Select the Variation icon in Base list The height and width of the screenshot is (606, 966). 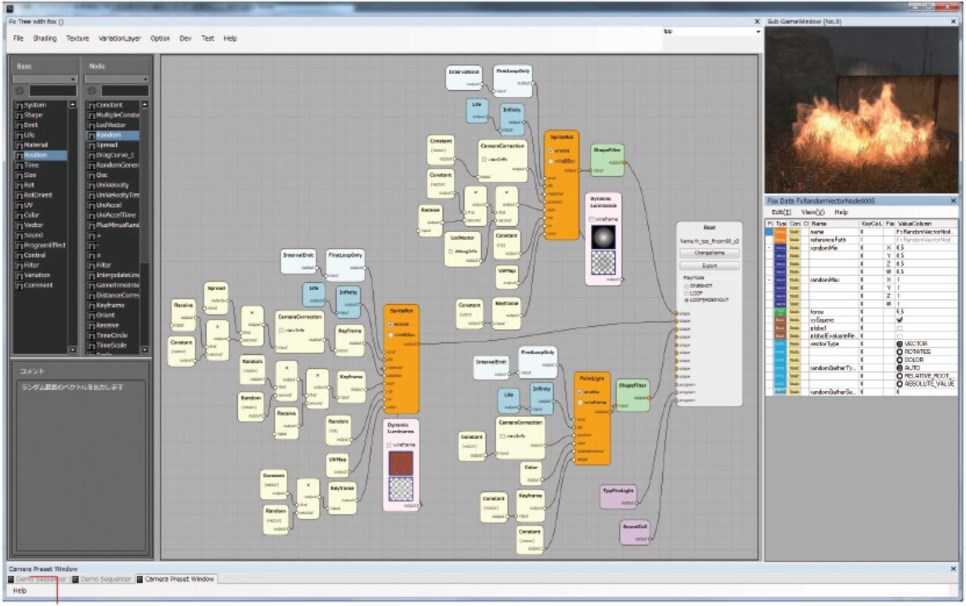[19, 275]
